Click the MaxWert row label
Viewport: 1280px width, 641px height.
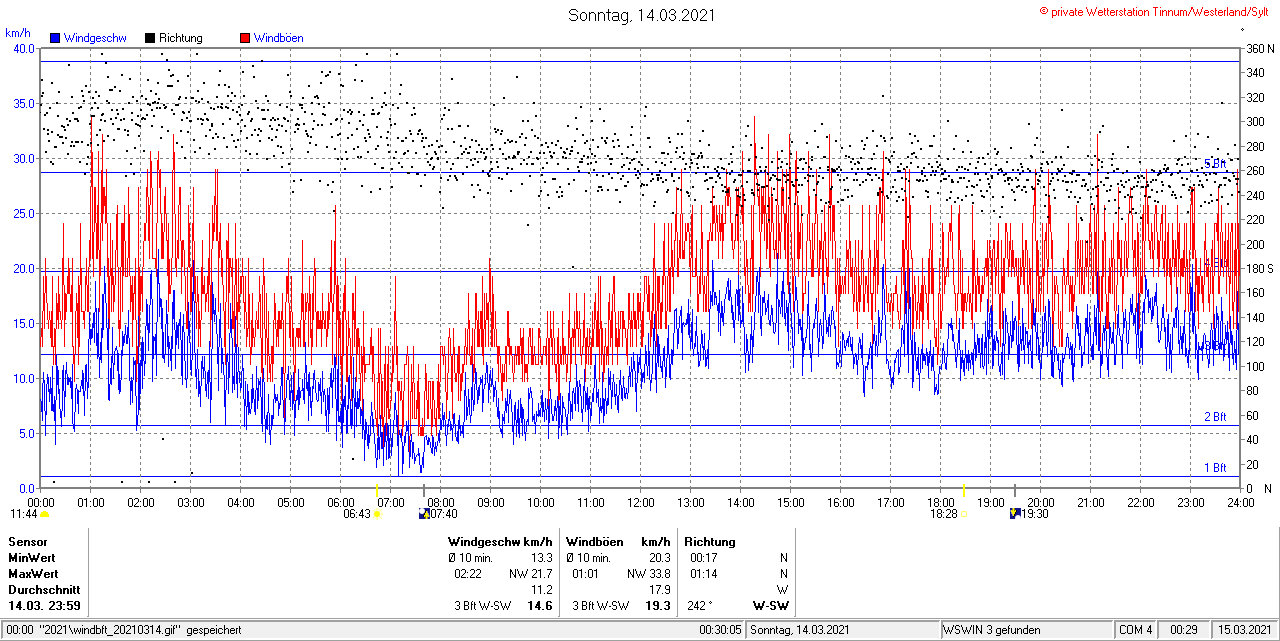(x=35, y=574)
